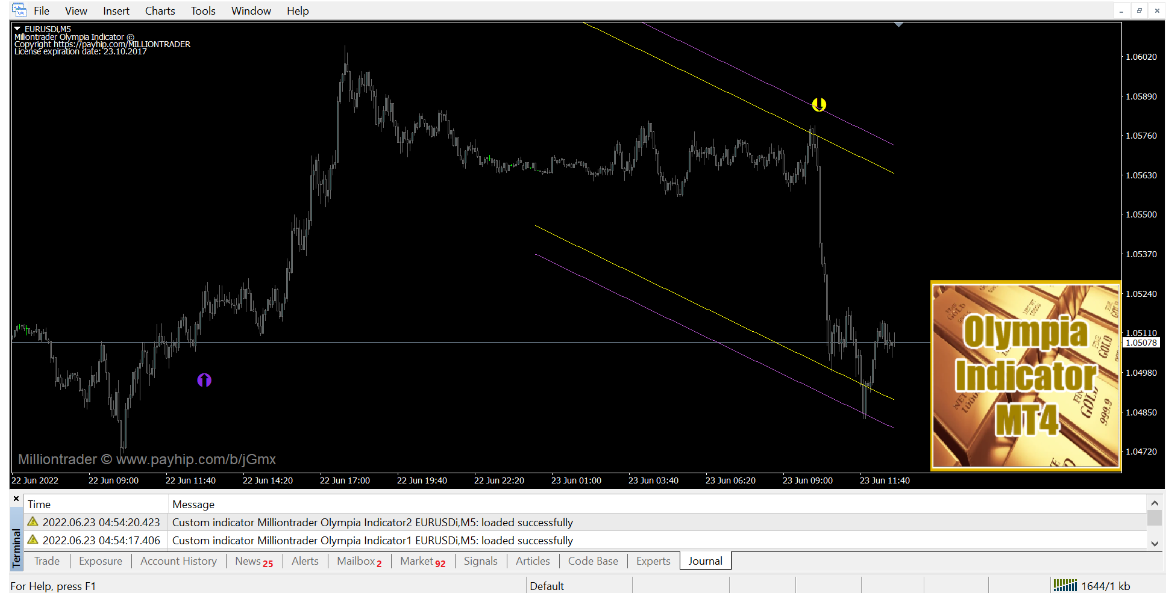Switch to the Signals tab
Screen dimensions: 1176x593
[481, 561]
